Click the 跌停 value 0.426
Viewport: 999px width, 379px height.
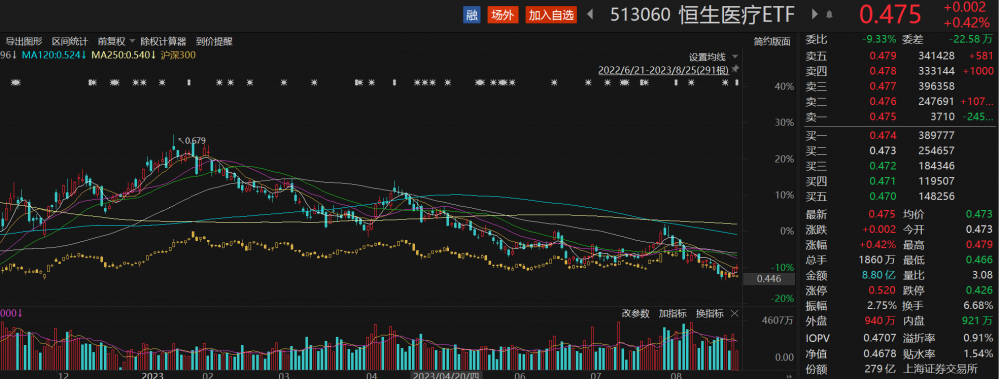pos(980,290)
